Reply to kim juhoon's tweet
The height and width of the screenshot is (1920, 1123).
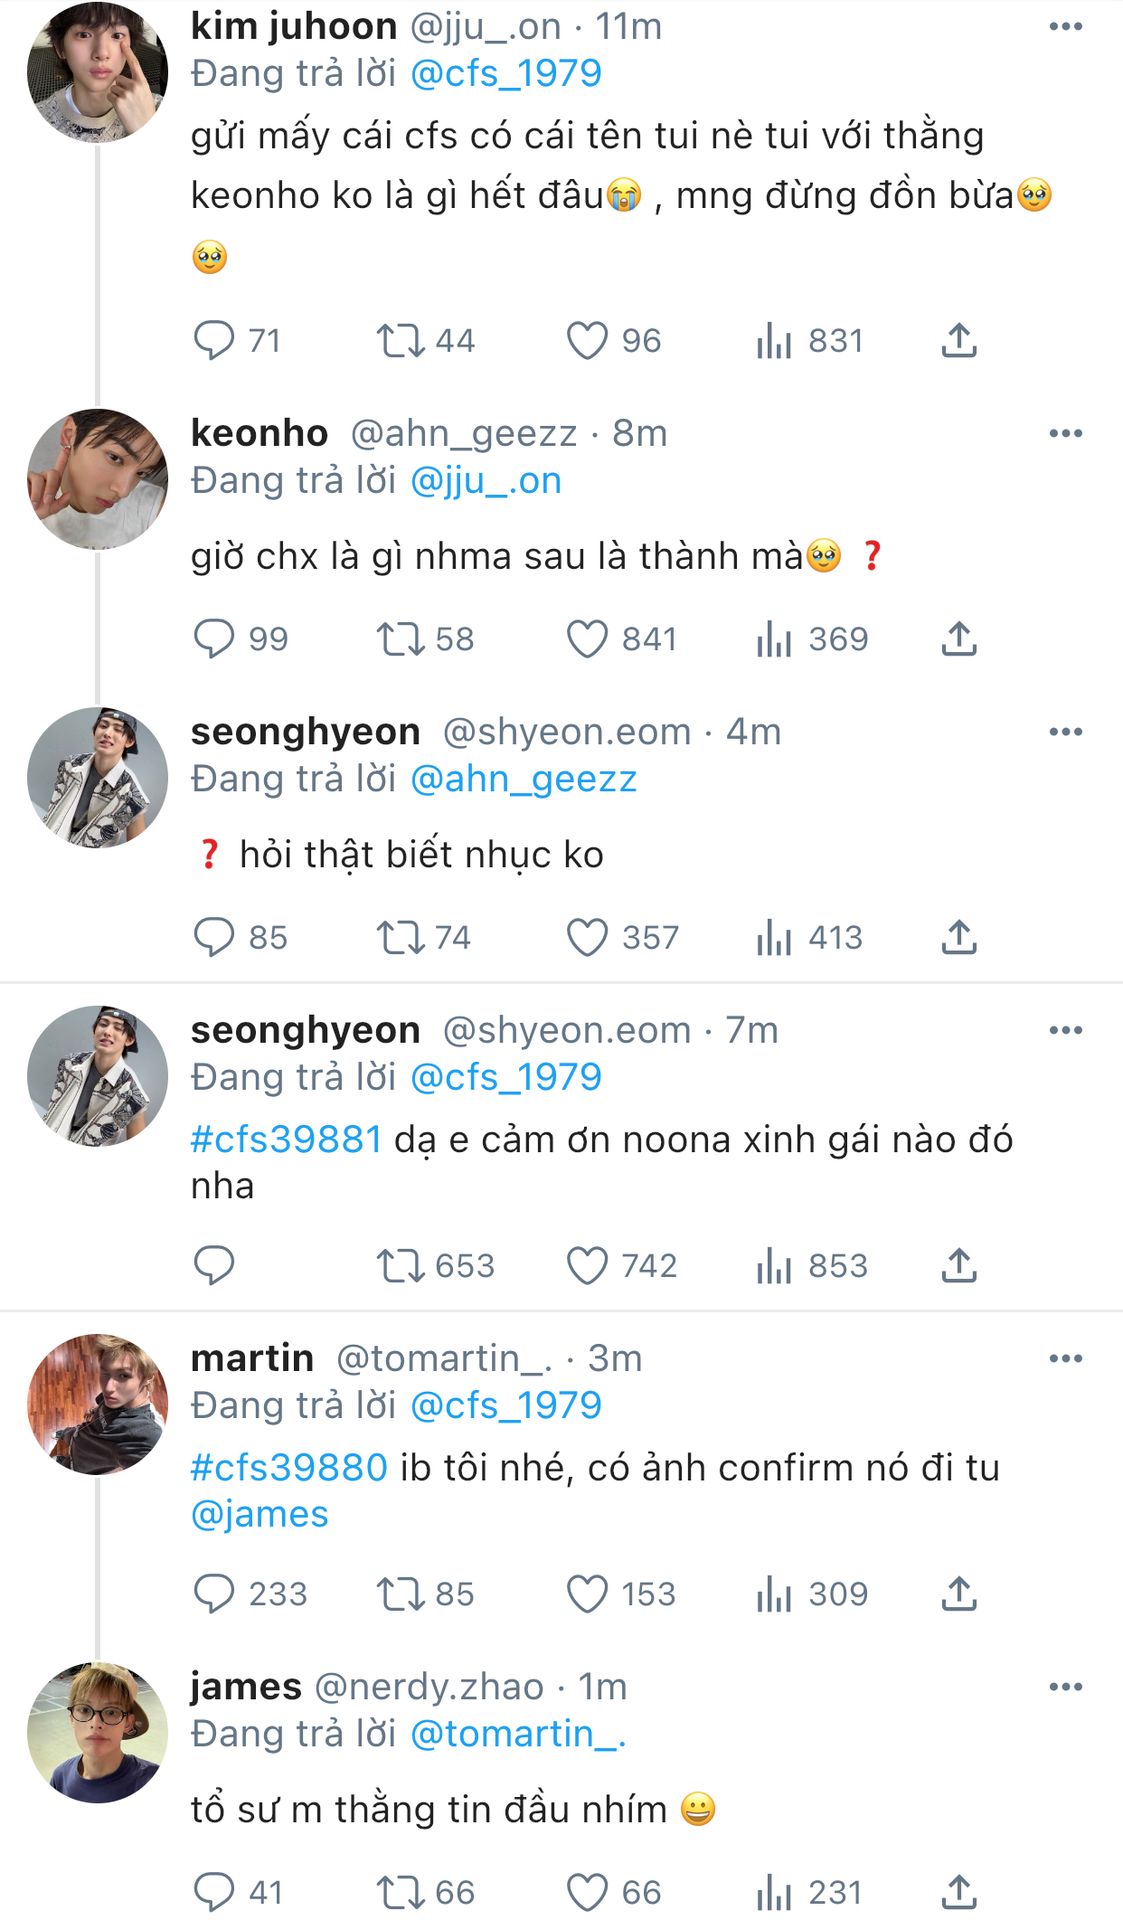(214, 340)
